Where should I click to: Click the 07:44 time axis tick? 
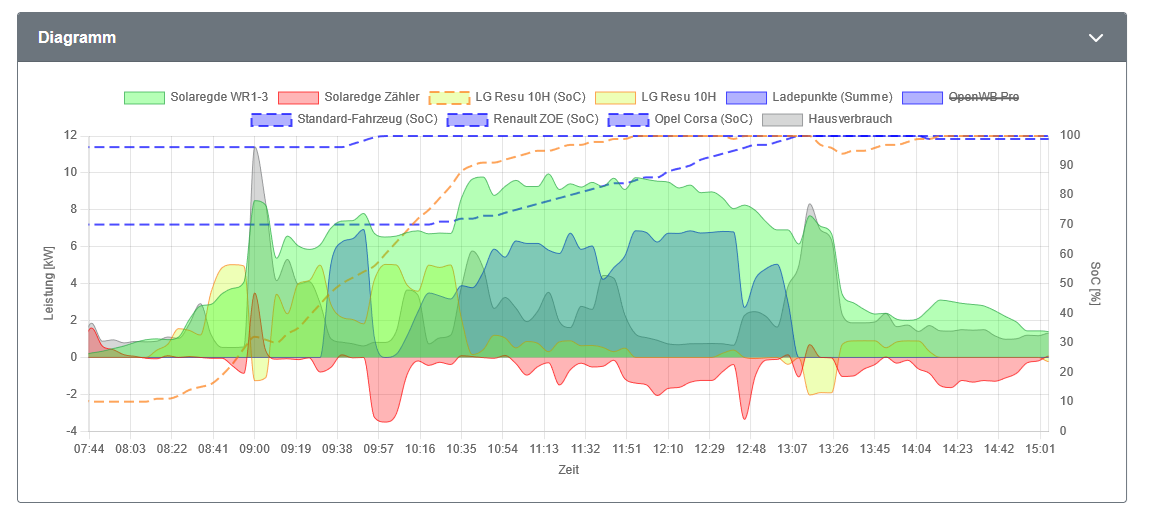[x=89, y=448]
